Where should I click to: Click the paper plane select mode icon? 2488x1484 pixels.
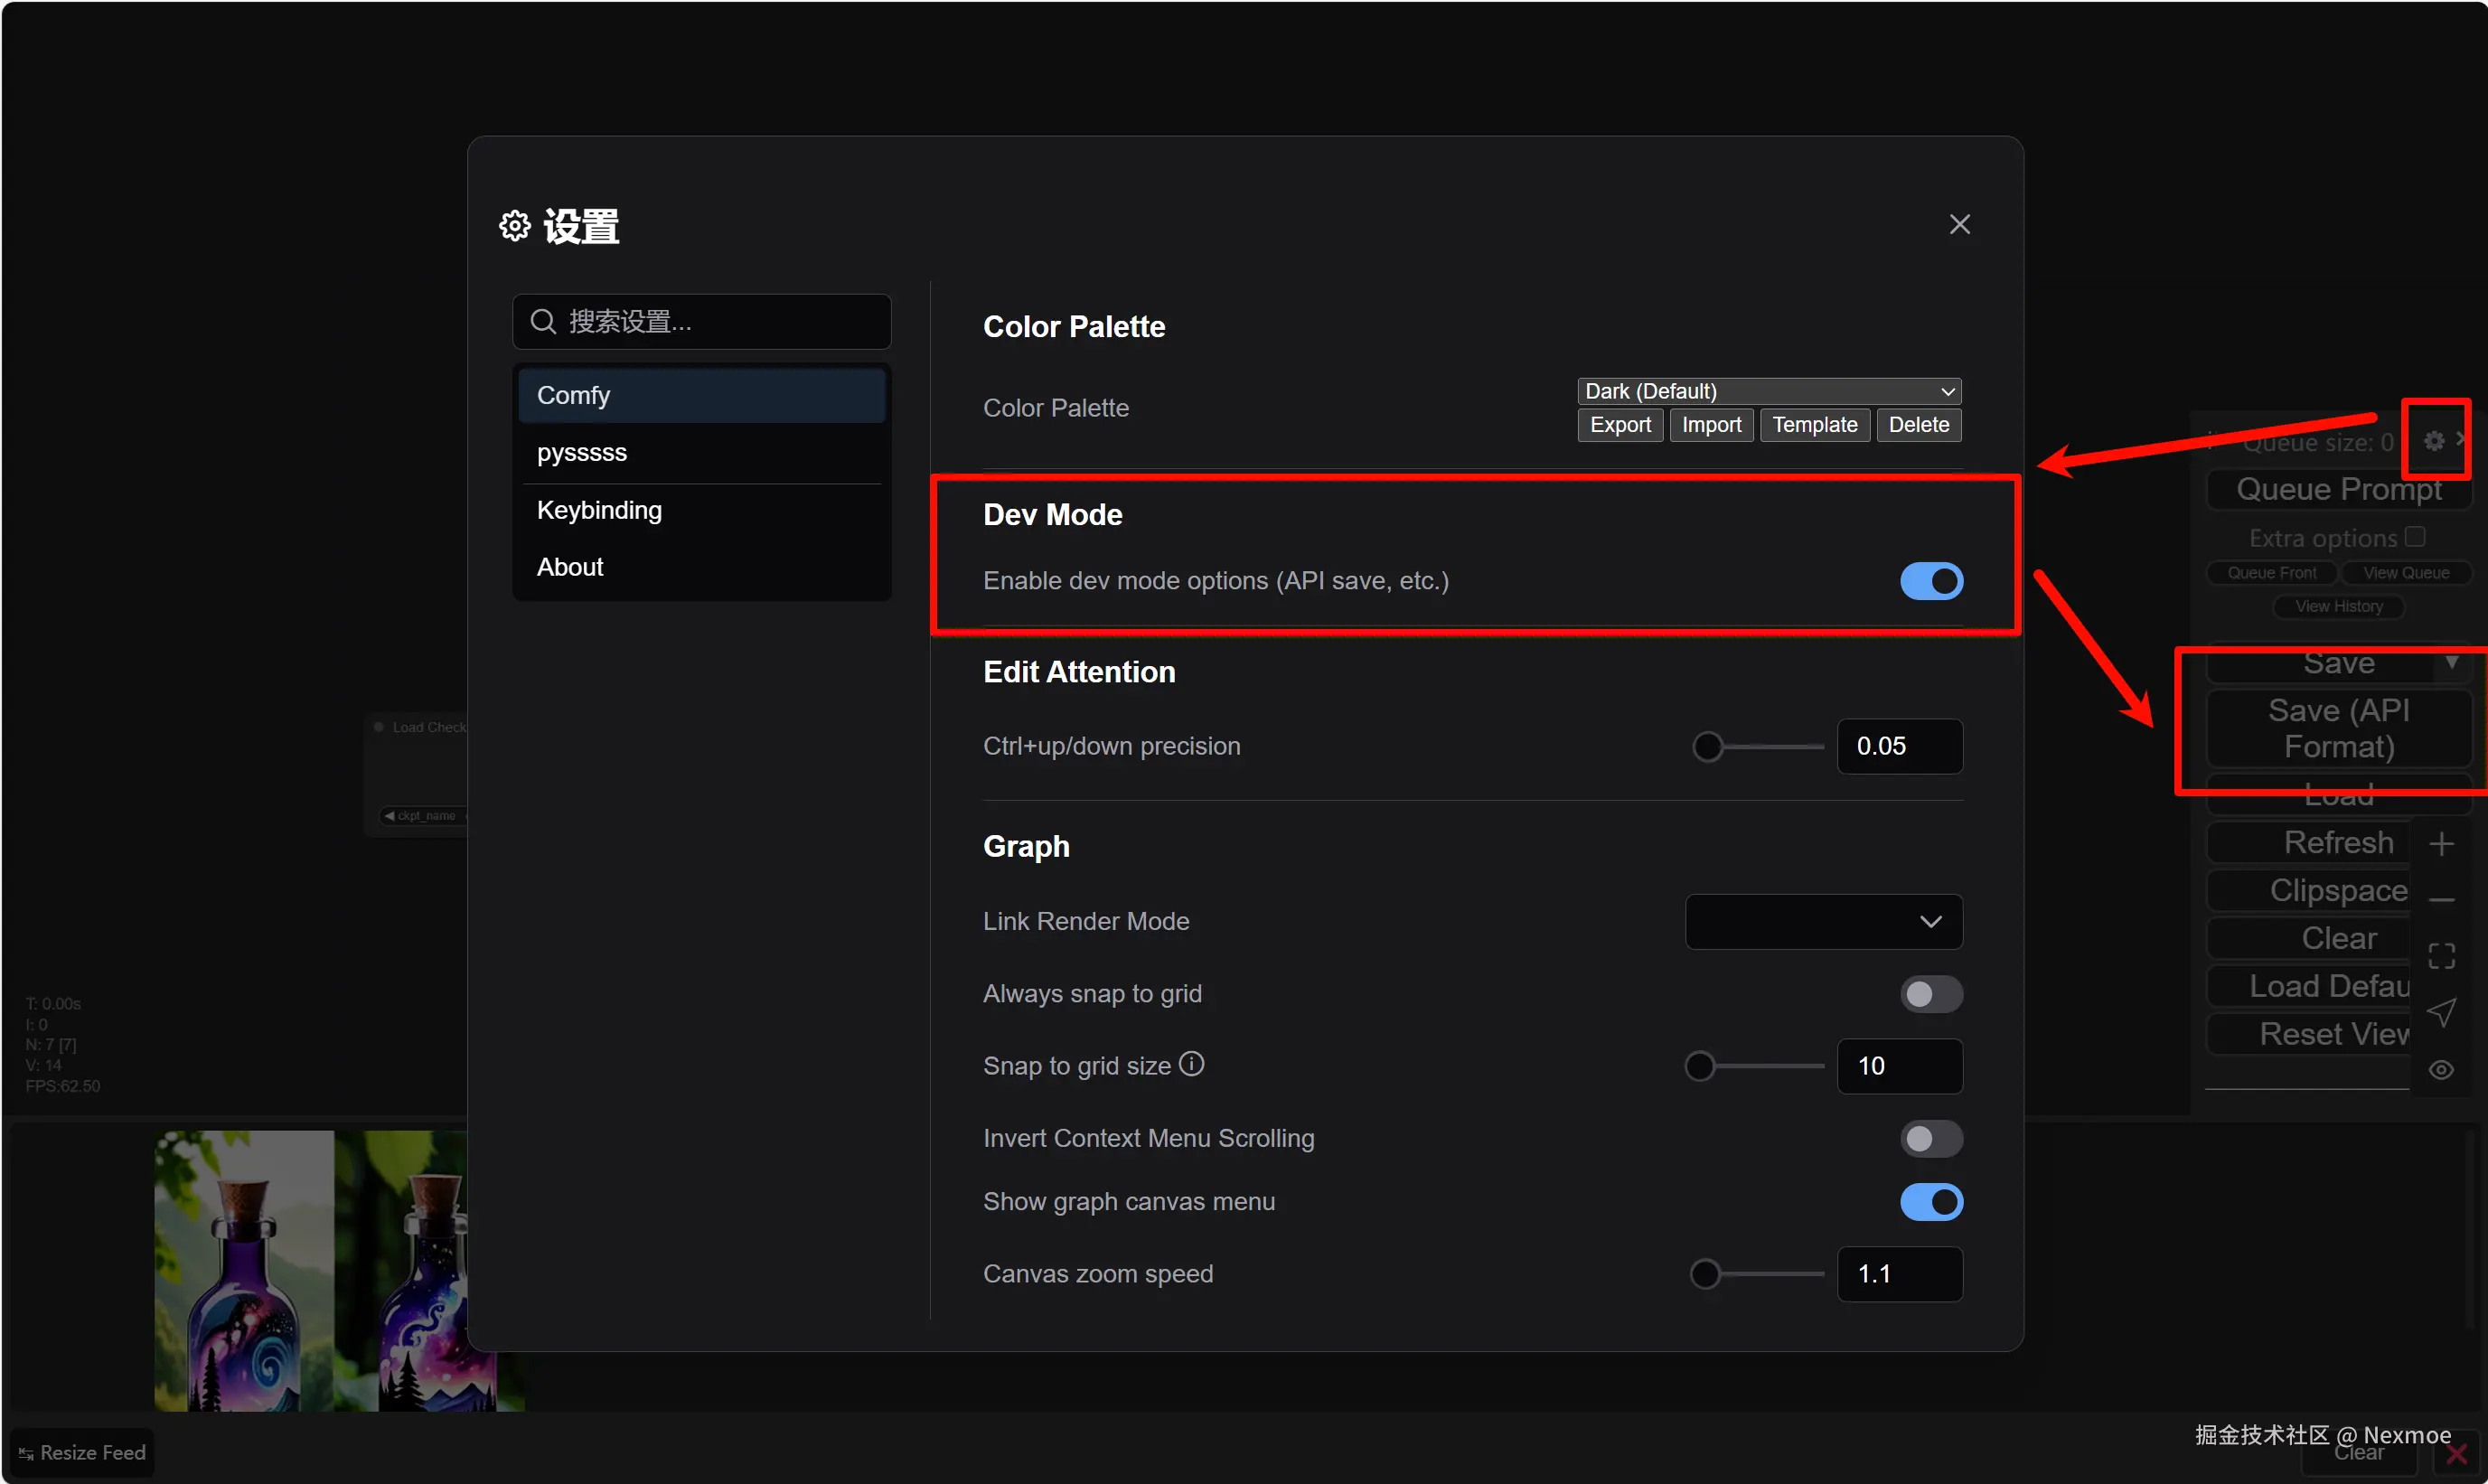click(x=2441, y=1012)
